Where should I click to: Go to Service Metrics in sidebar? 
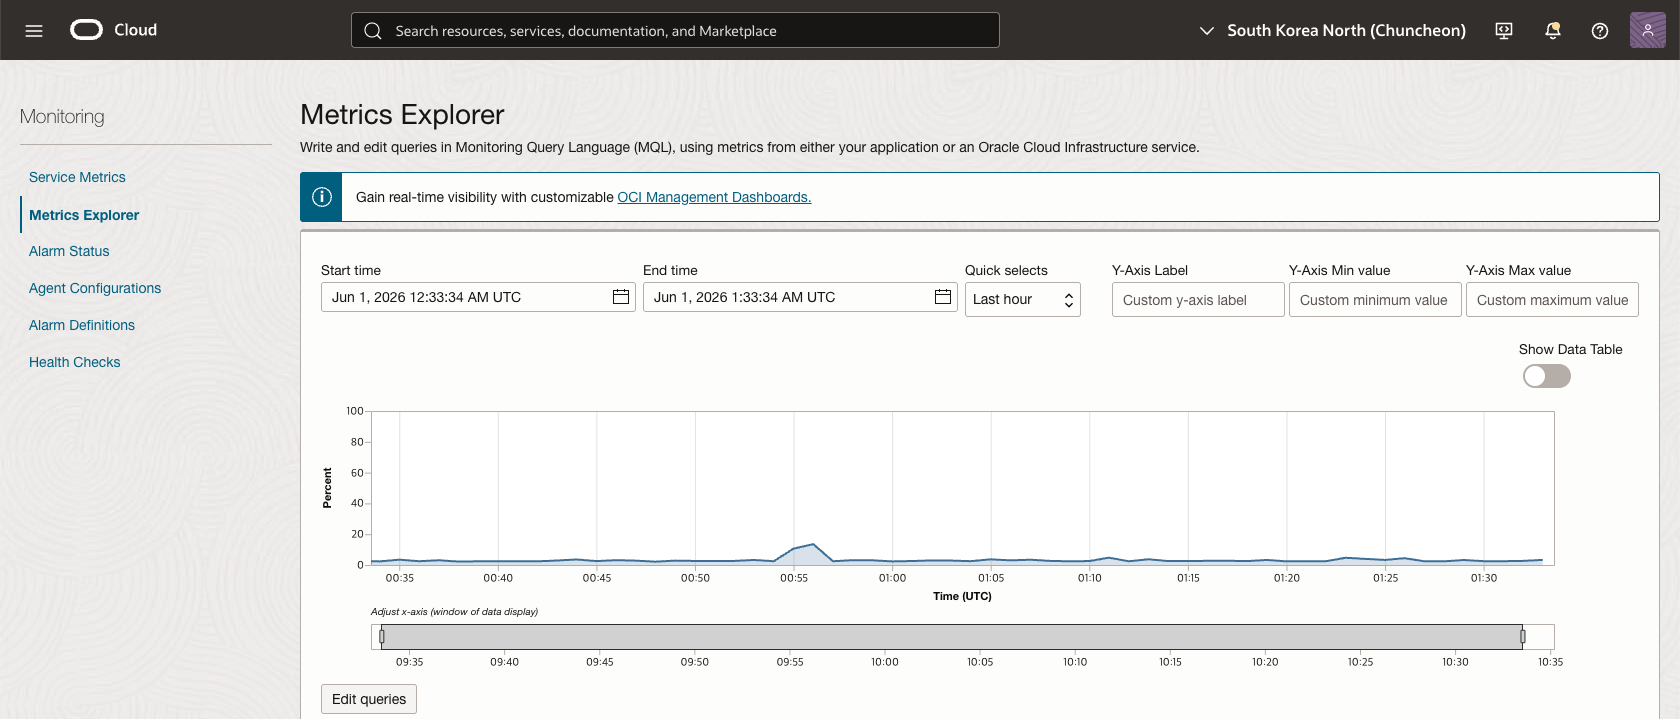(x=77, y=177)
